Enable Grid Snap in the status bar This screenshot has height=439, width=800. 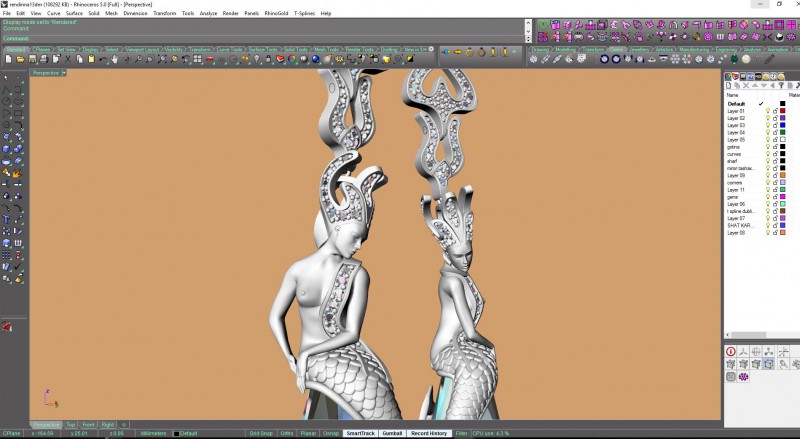261,433
